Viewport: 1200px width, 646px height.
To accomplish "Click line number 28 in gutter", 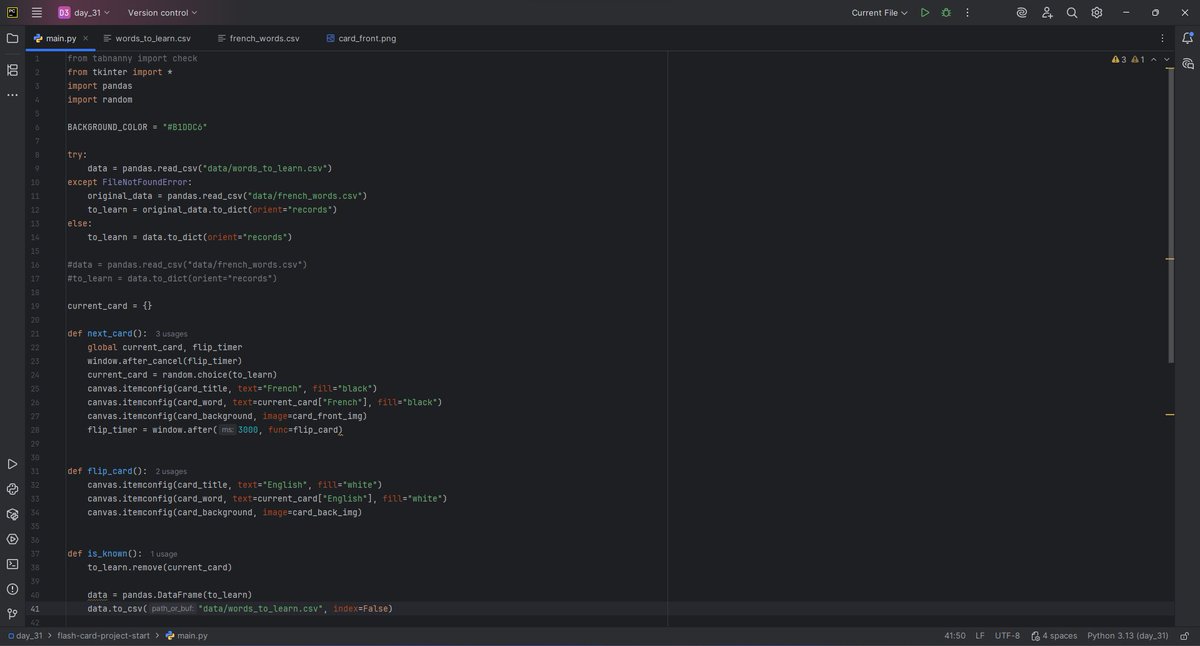I will tap(35, 430).
